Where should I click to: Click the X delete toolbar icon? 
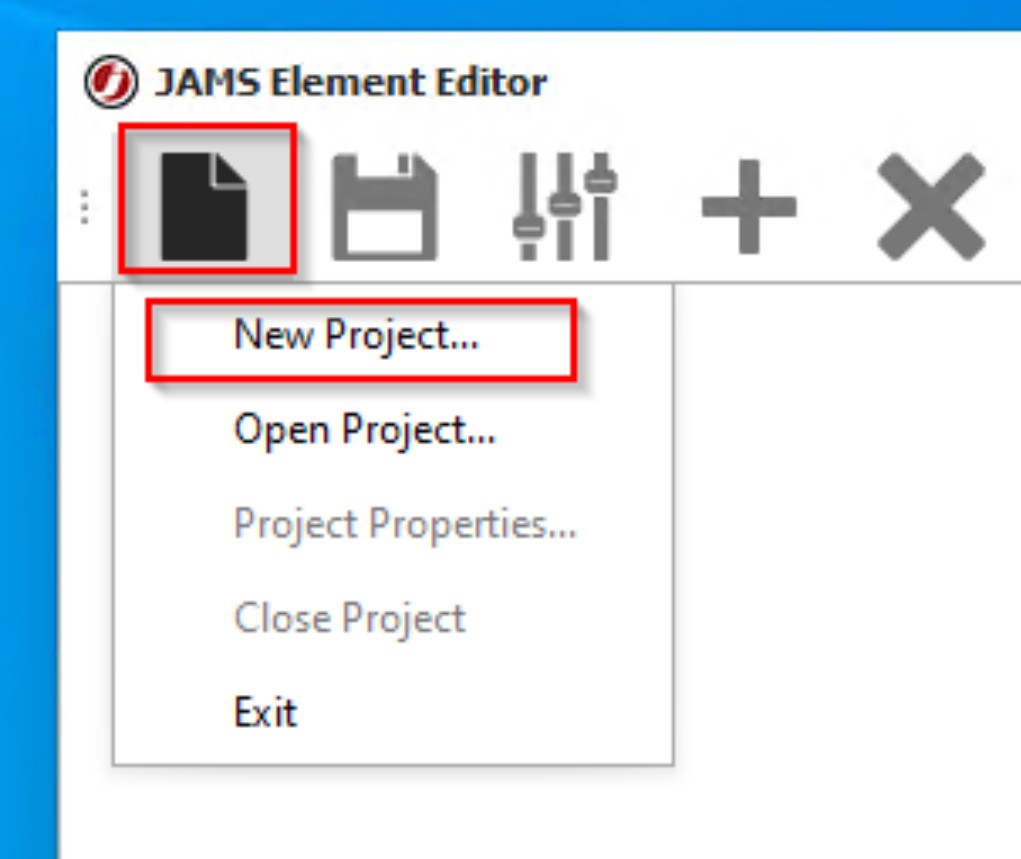tap(931, 207)
